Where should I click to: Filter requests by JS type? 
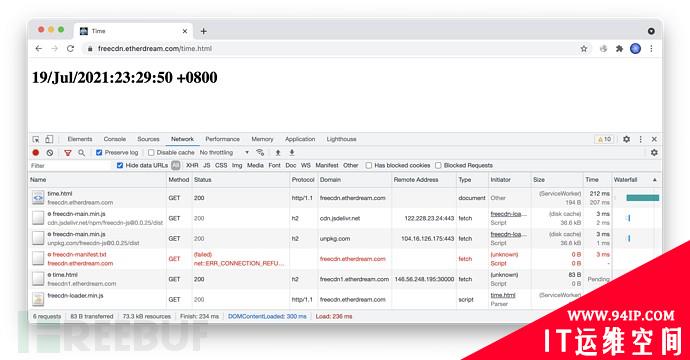point(206,165)
